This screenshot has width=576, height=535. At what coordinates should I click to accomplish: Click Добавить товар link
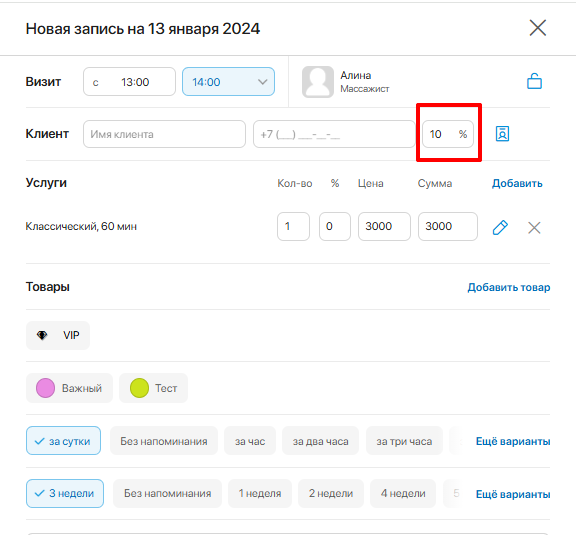pyautogui.click(x=509, y=287)
